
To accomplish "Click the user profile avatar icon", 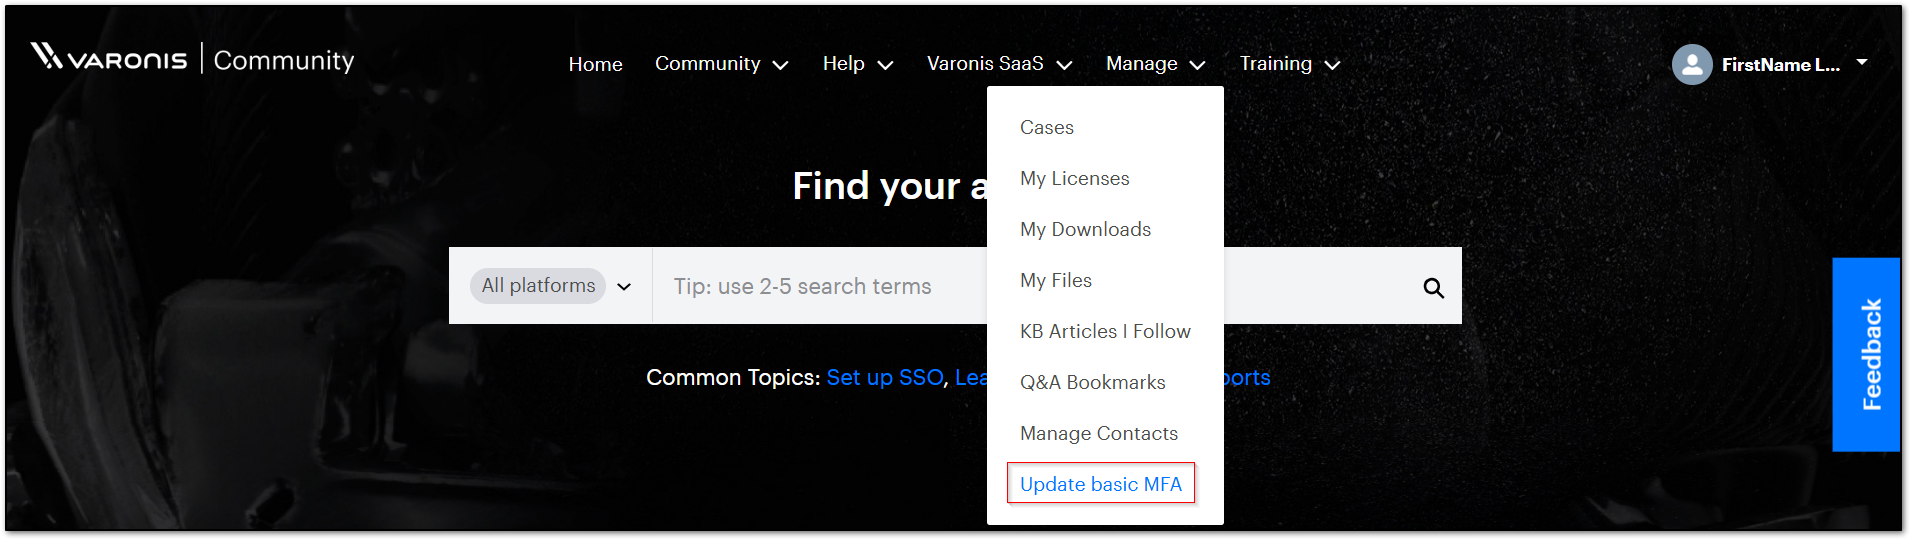I will tap(1692, 65).
